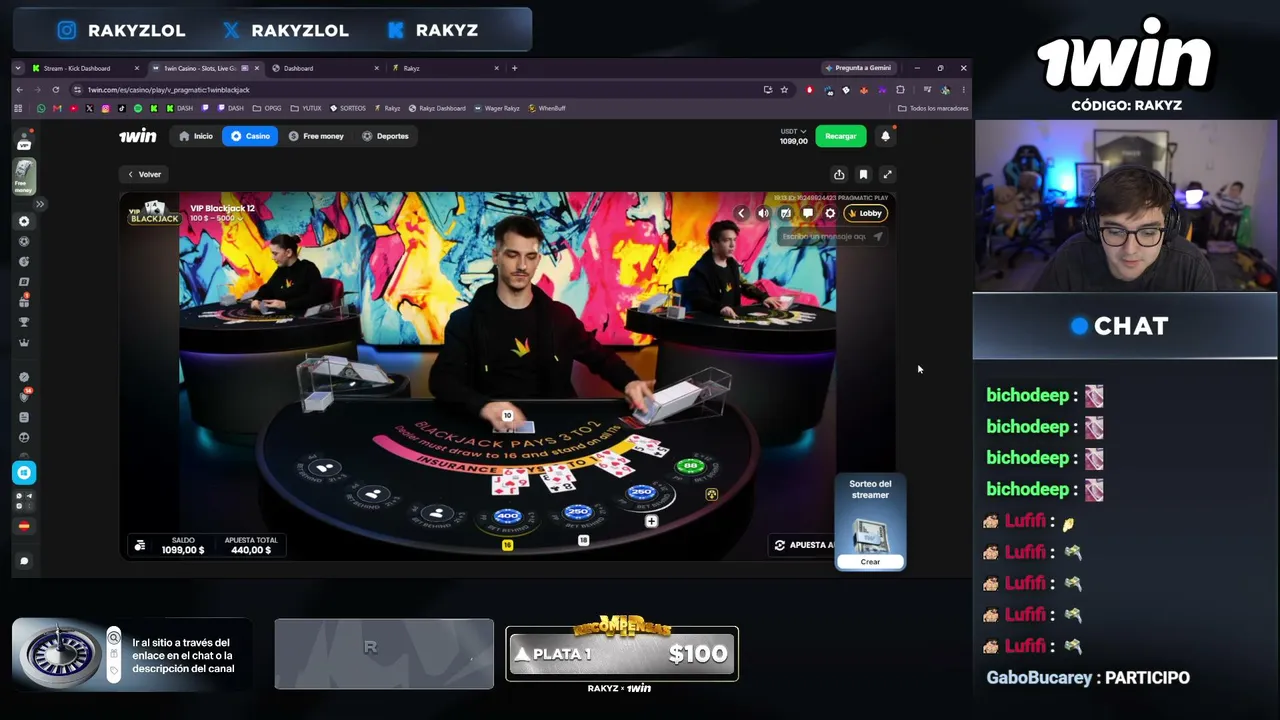Click Crear on streamer giveaway
This screenshot has width=1280, height=720.
click(870, 562)
